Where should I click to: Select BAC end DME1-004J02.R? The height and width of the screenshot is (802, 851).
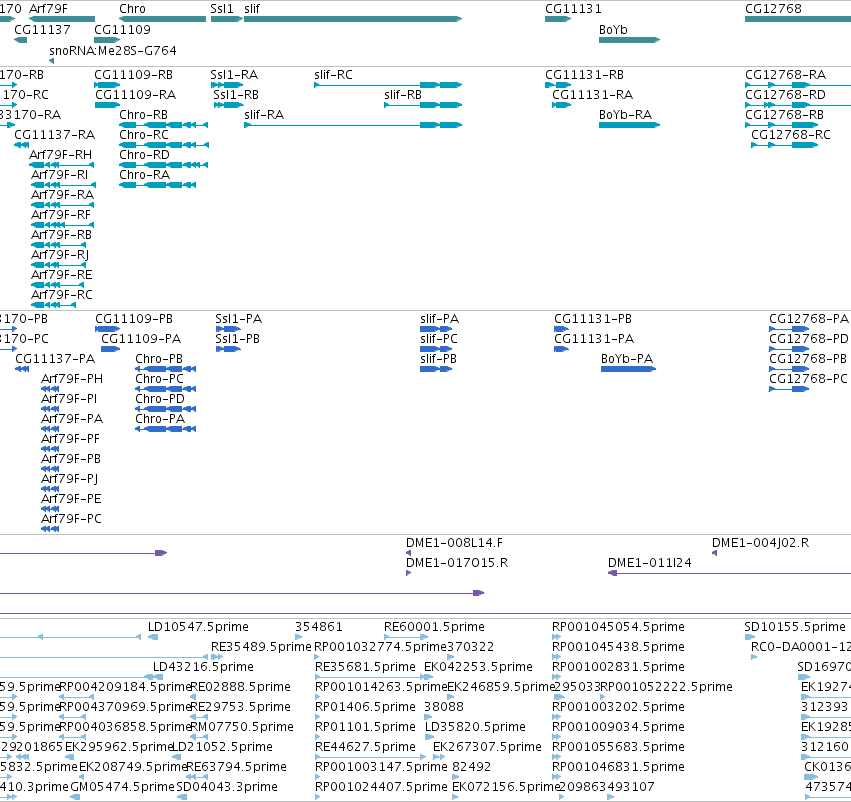click(x=760, y=543)
